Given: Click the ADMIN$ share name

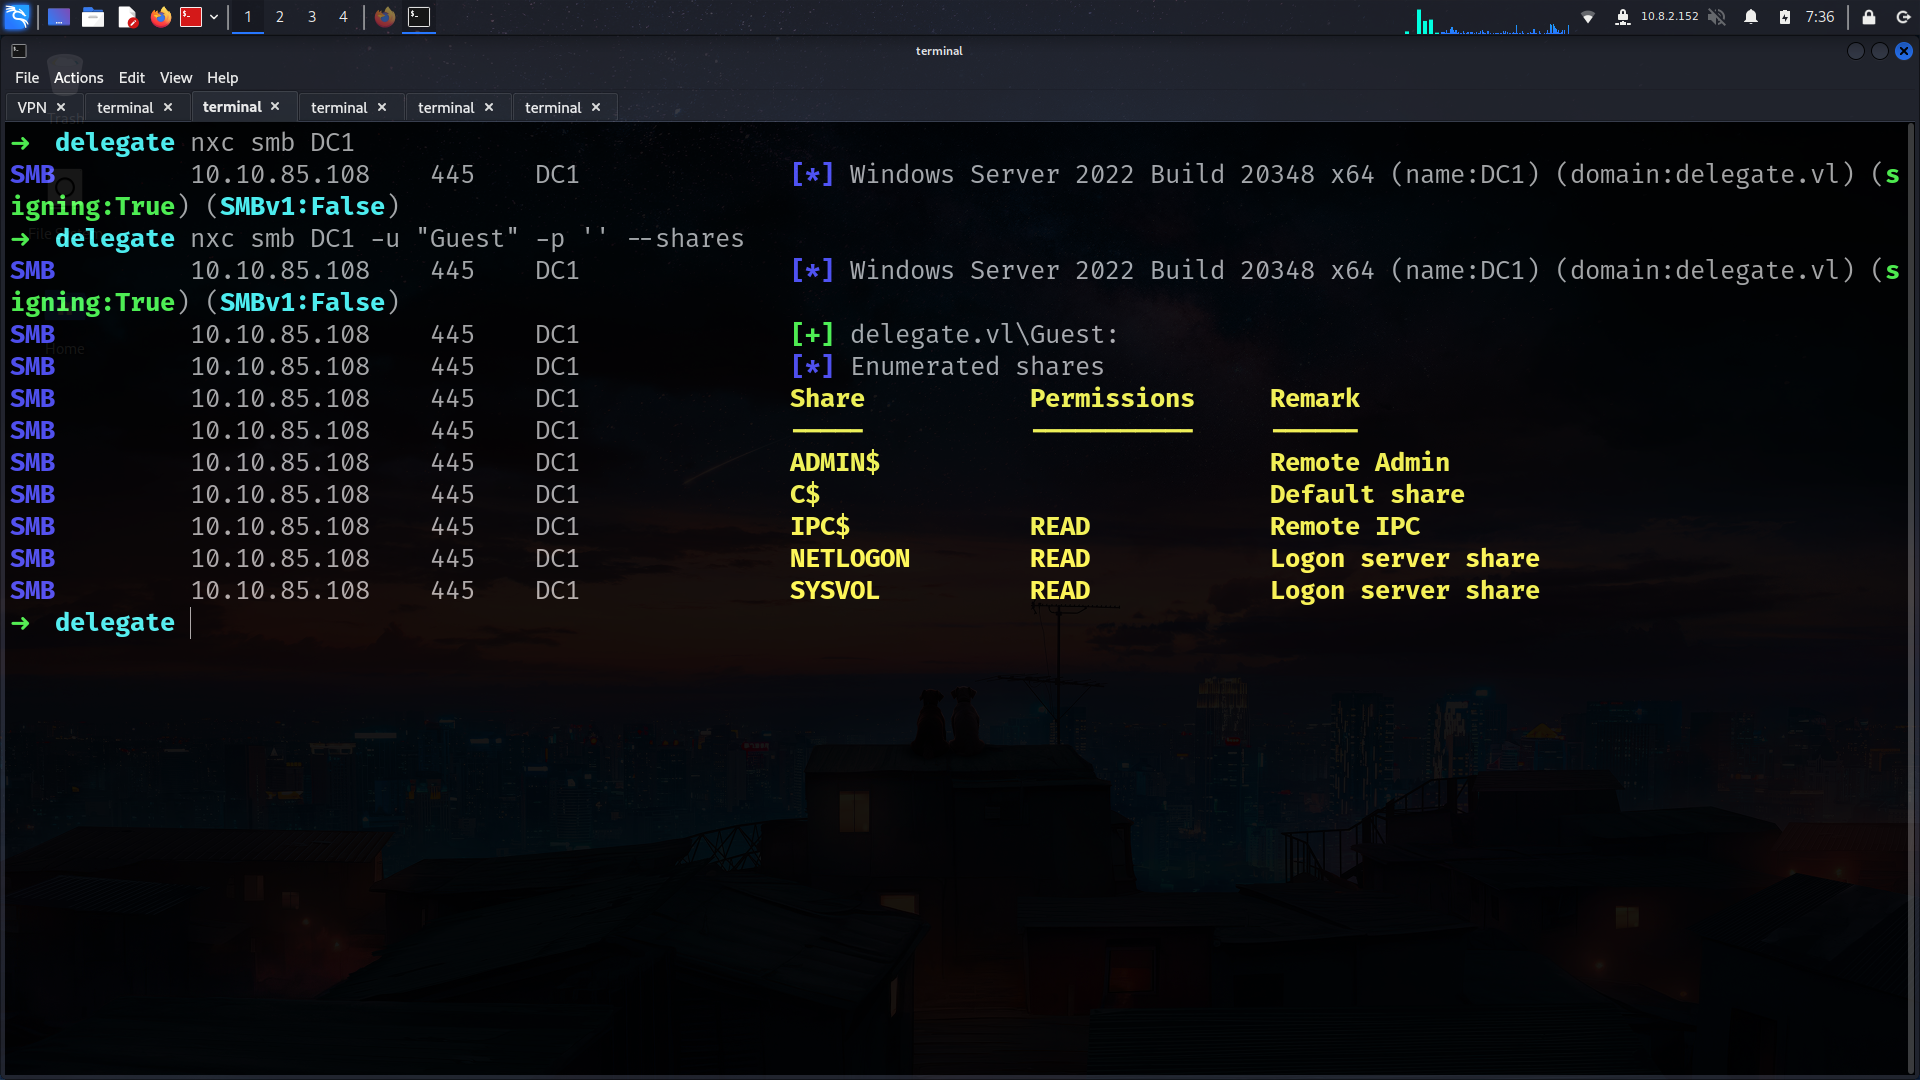Looking at the screenshot, I should [x=835, y=463].
